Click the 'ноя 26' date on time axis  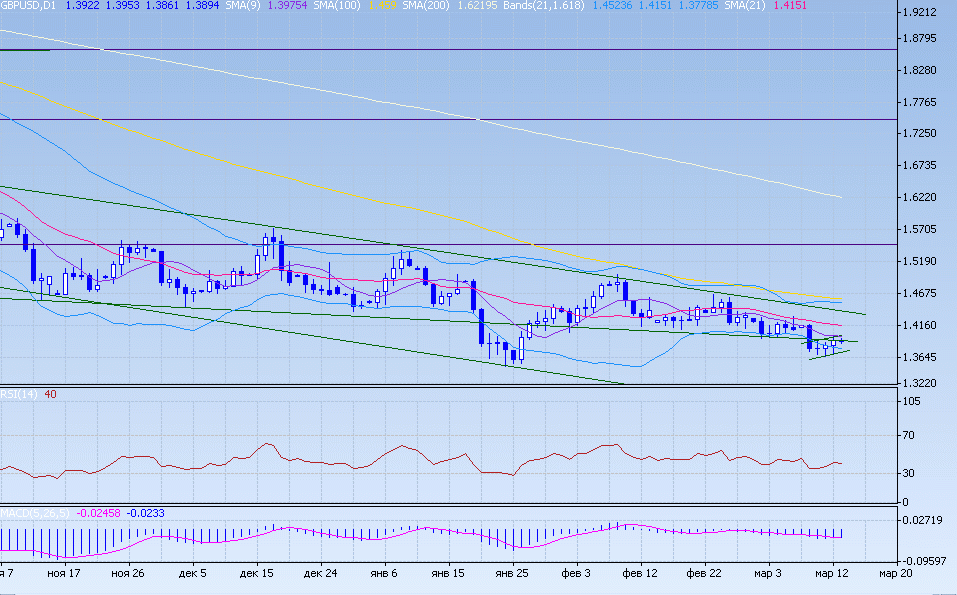coord(129,574)
